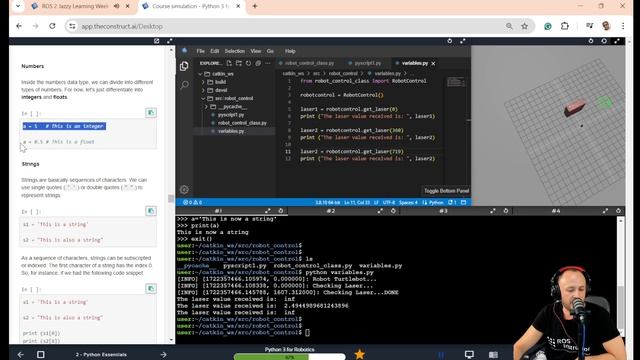The image size is (640, 360).
Task: Maximize terminal #4 panel
Action: click(605, 211)
